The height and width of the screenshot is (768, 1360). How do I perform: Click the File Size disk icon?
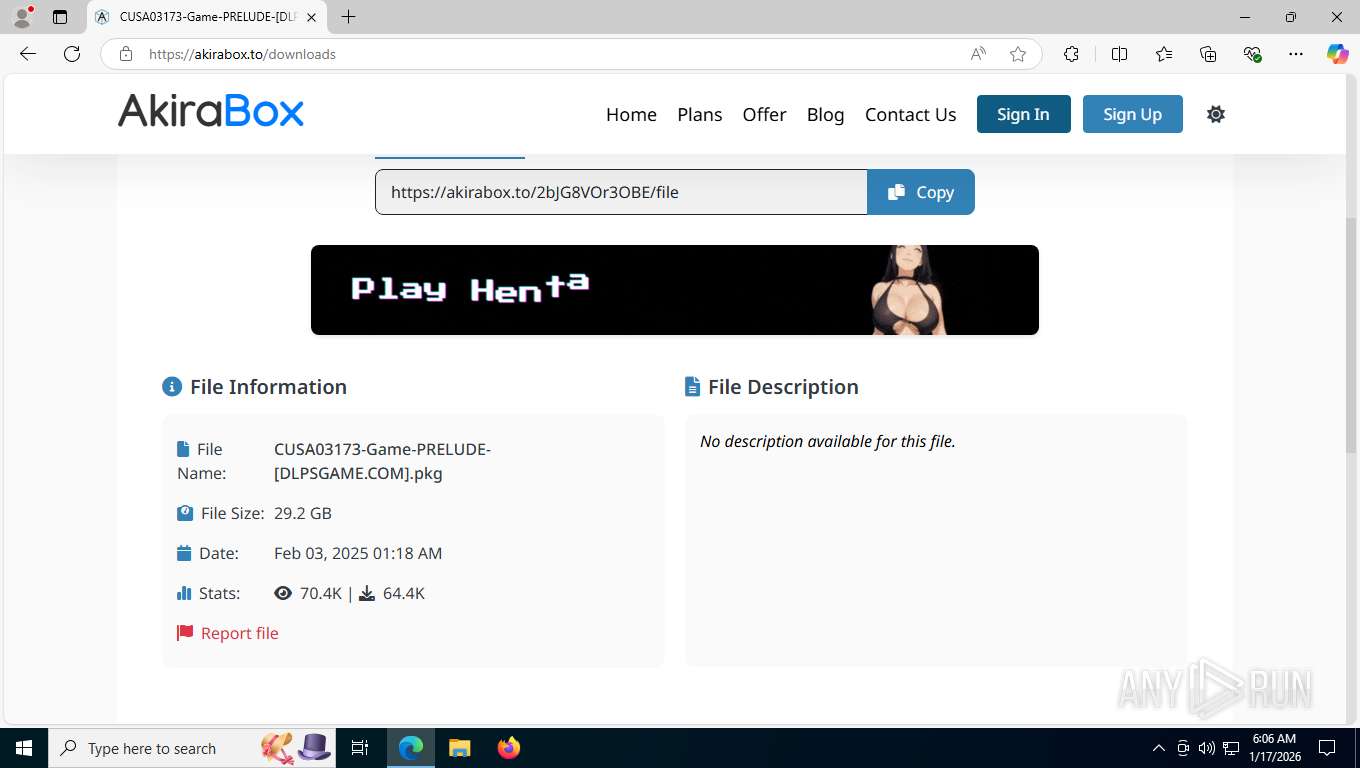(x=185, y=513)
